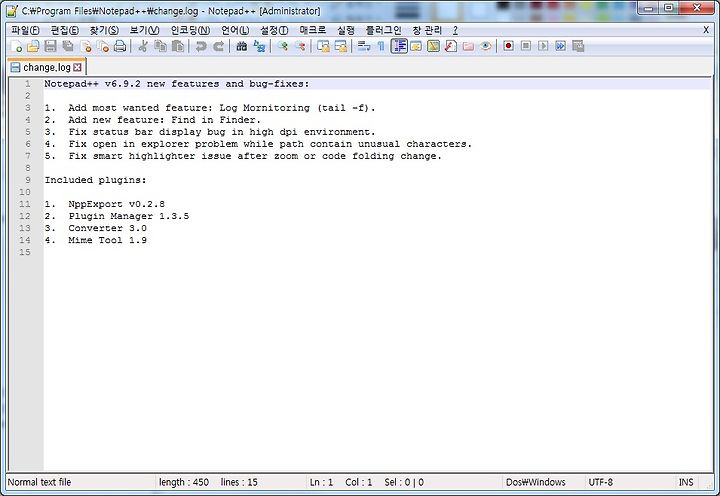The image size is (720, 496).
Task: Save the current recorded macro icon
Action: coord(578,46)
